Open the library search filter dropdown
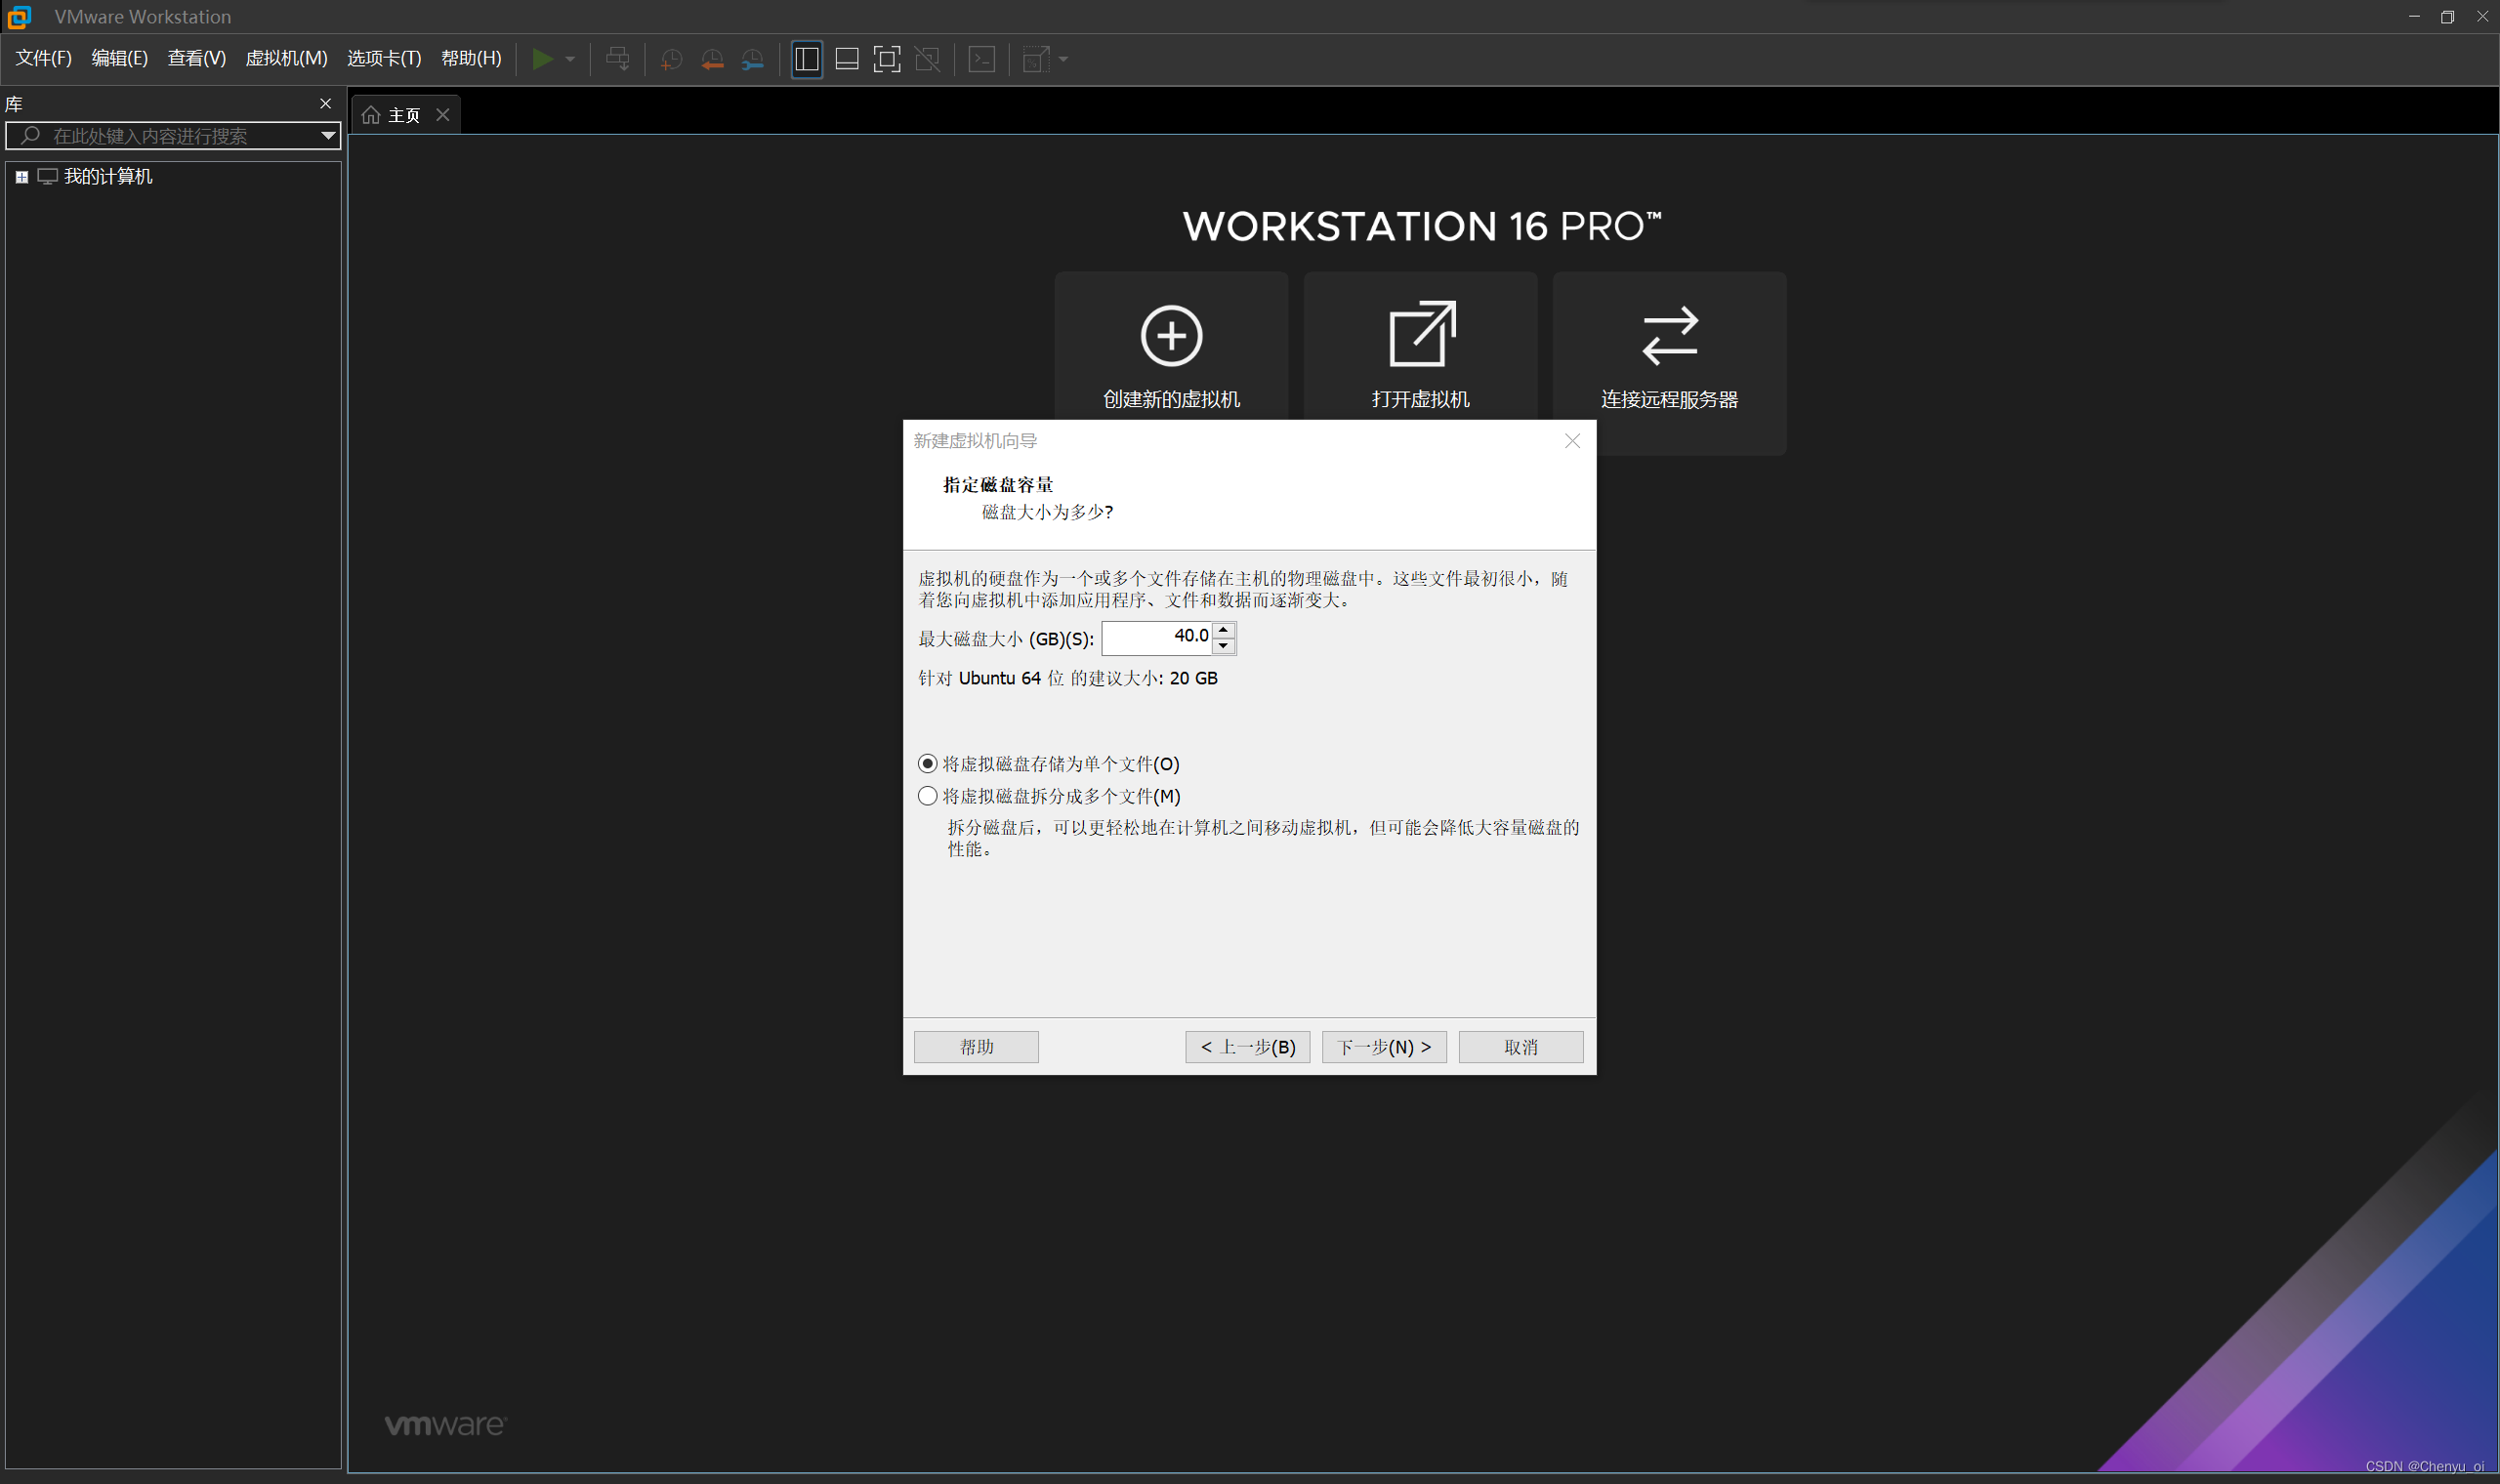The image size is (2500, 1484). click(x=328, y=136)
